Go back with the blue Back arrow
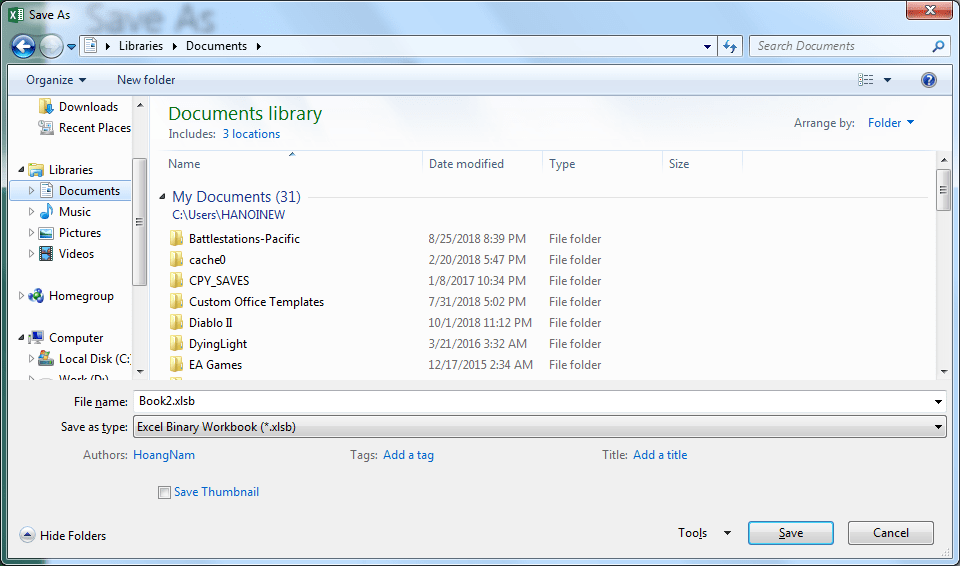The height and width of the screenshot is (566, 960). click(x=23, y=46)
